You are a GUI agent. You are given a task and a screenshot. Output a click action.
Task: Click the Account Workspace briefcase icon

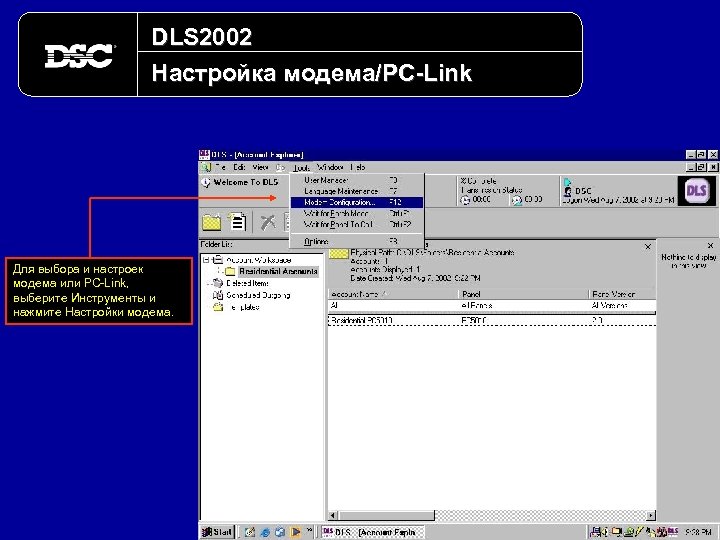click(218, 260)
